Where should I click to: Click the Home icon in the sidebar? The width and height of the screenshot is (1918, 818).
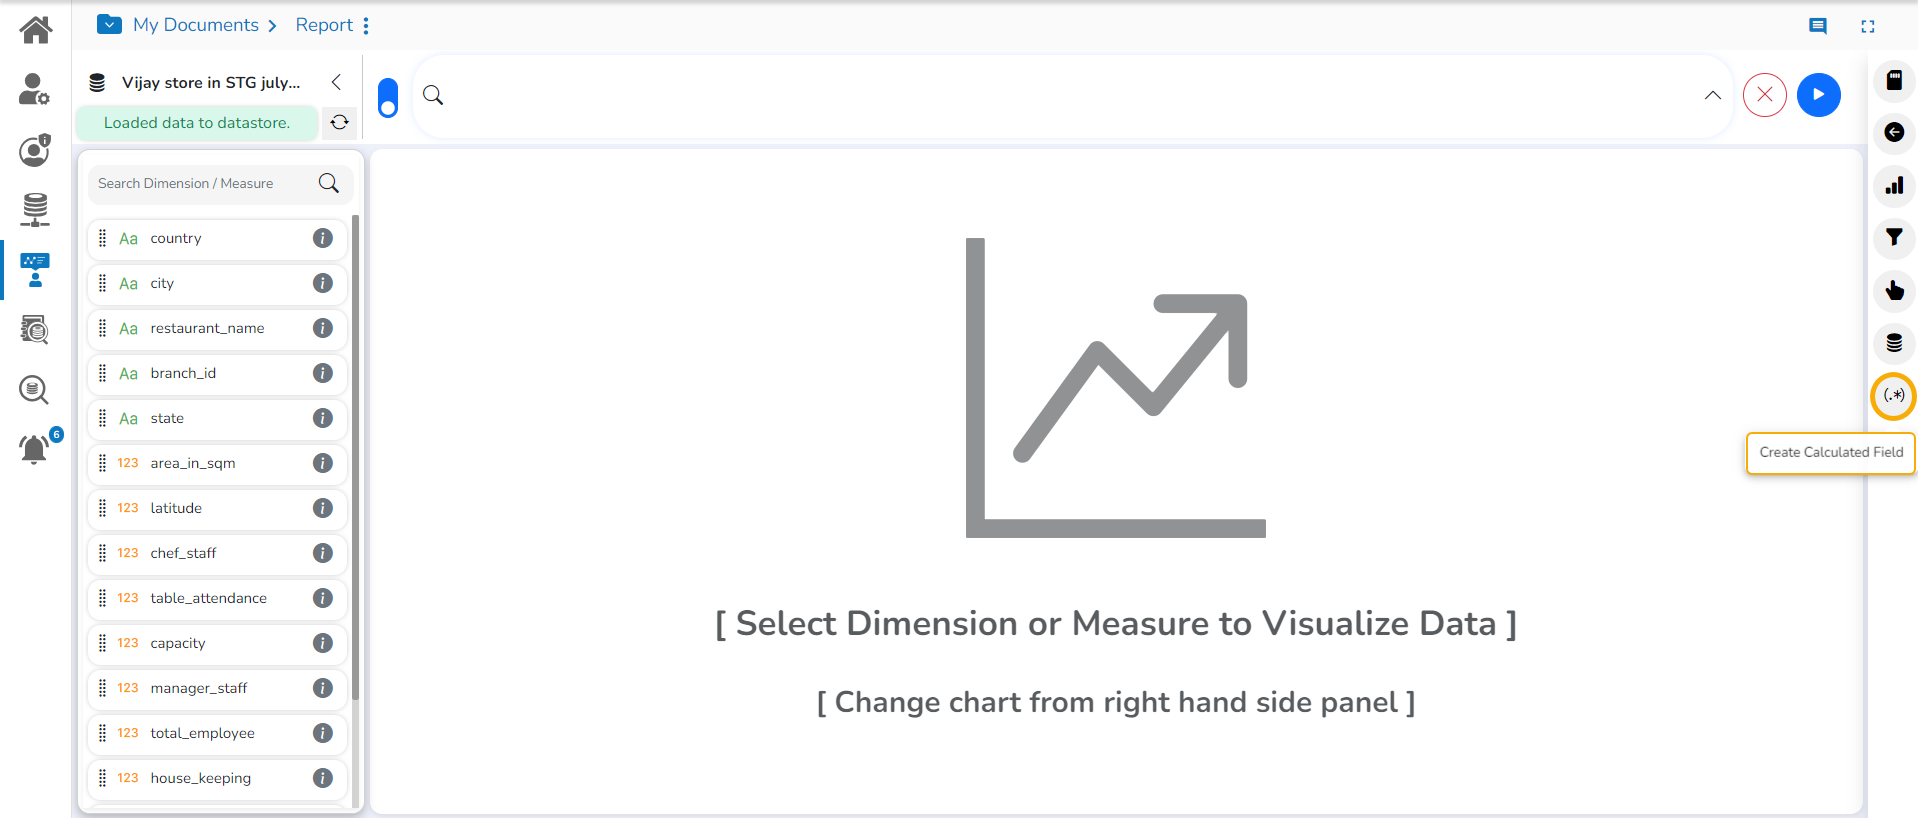click(36, 30)
